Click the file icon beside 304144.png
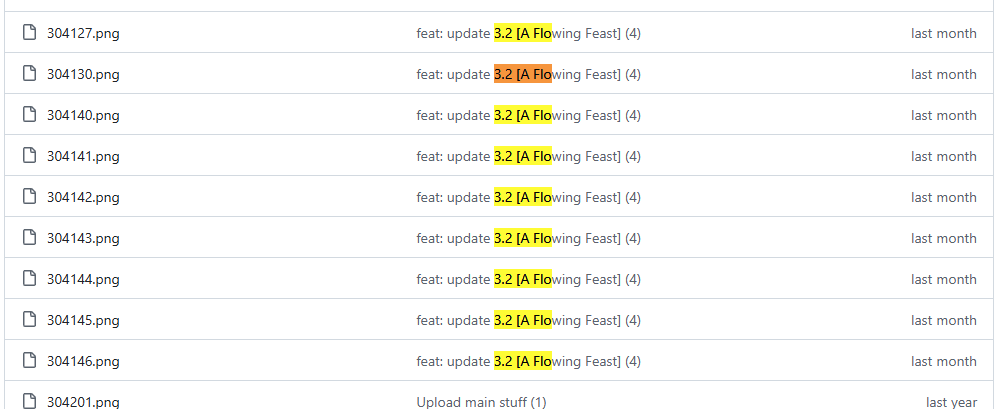 (x=29, y=279)
